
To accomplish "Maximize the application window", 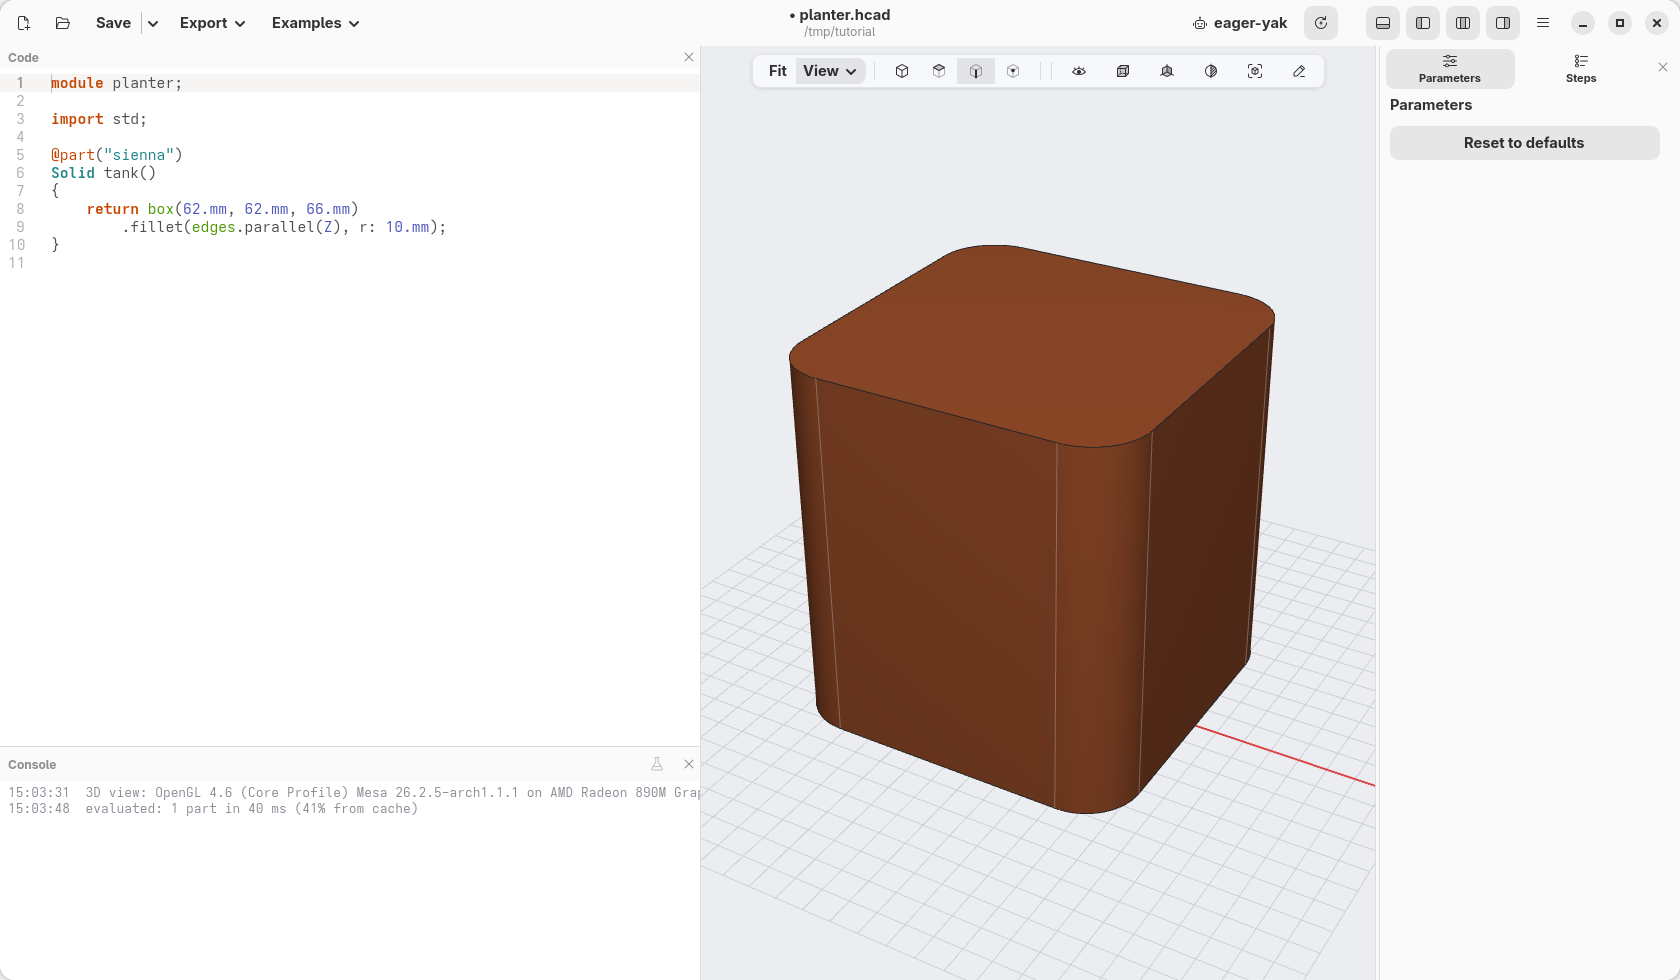I will 1620,23.
